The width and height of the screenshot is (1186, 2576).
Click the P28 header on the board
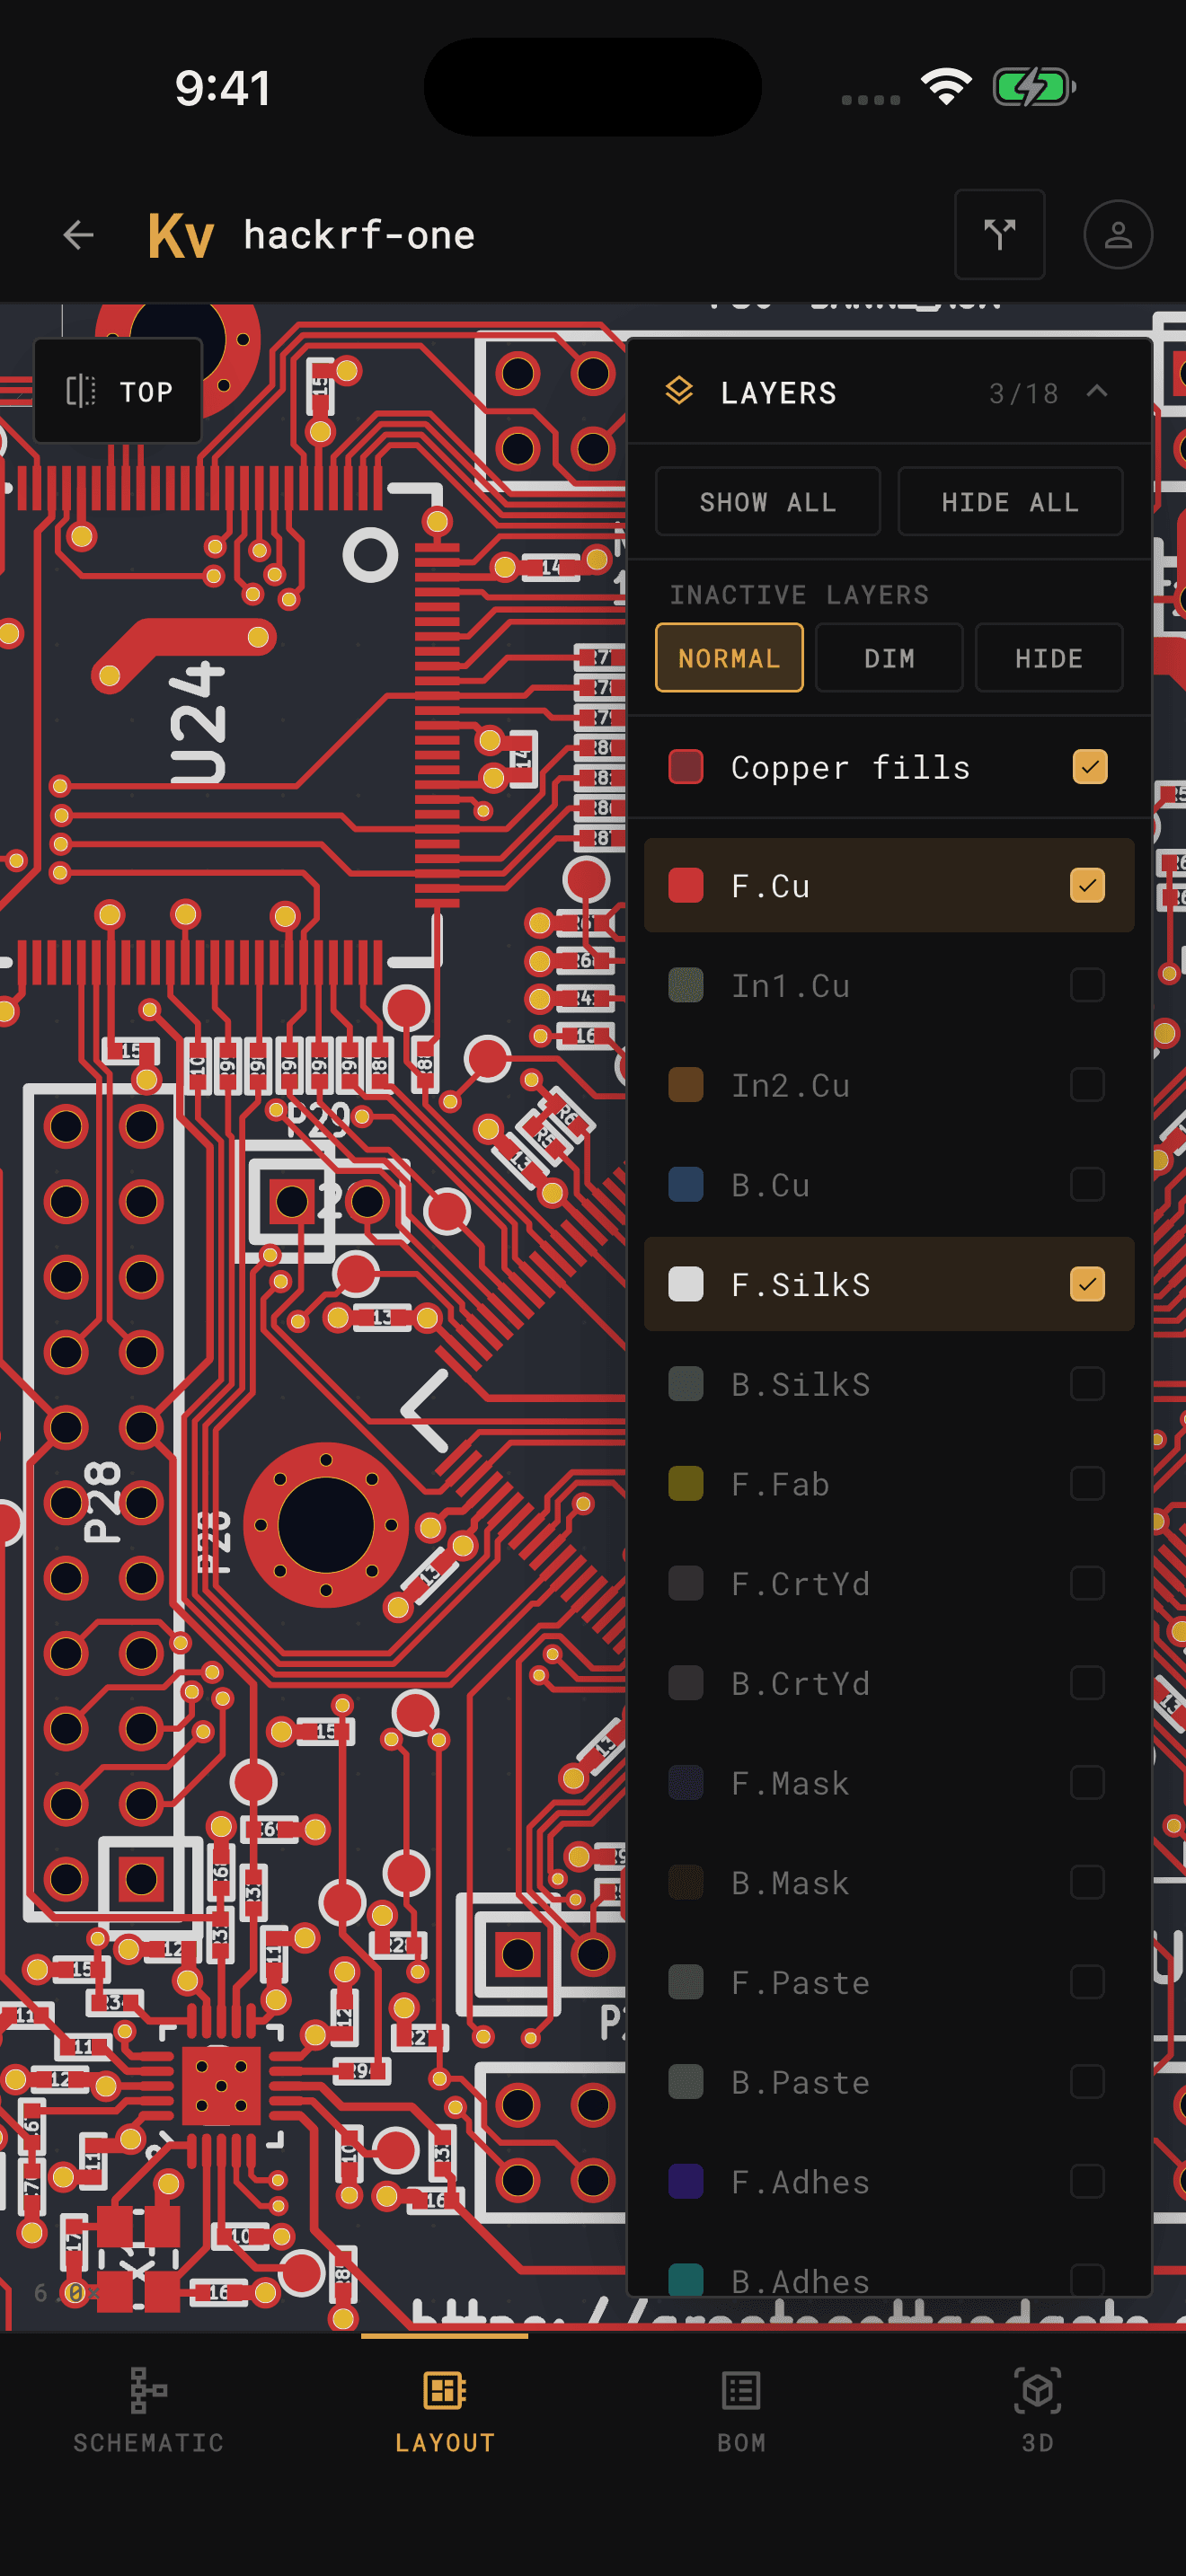pyautogui.click(x=102, y=1502)
